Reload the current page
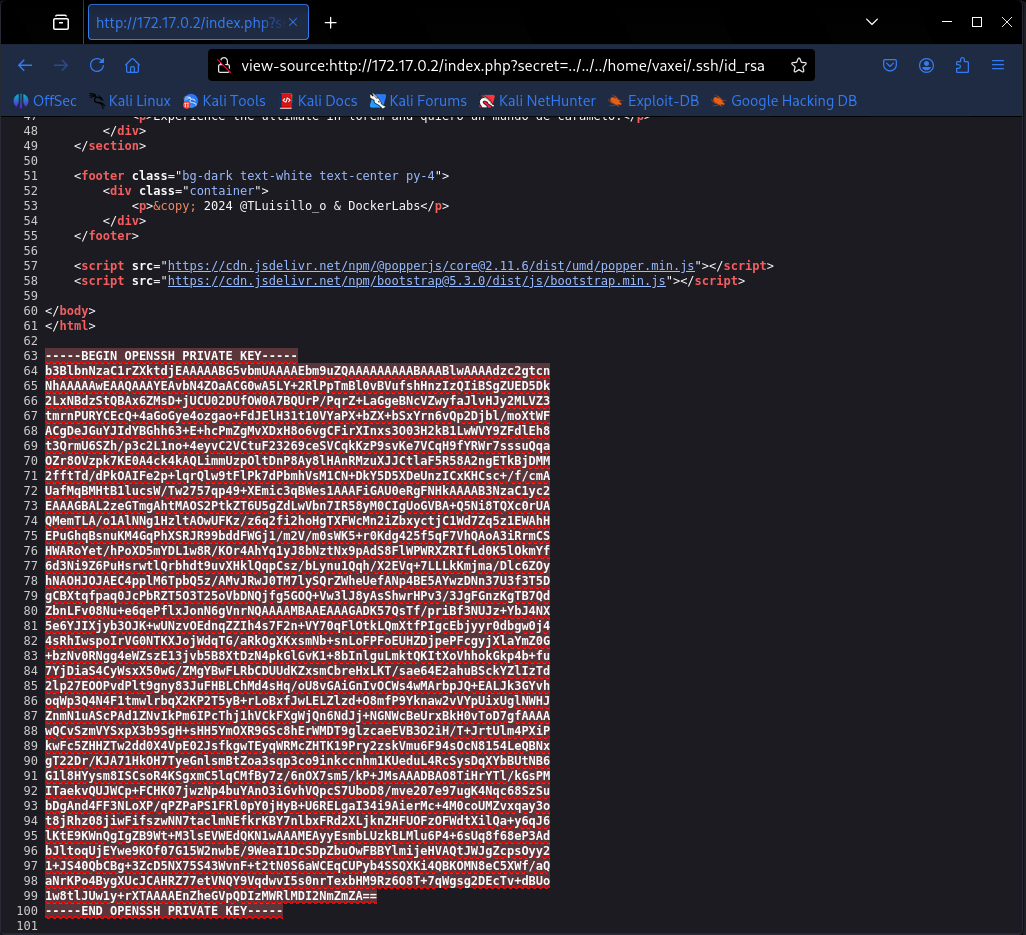This screenshot has height=935, width=1026. click(97, 65)
